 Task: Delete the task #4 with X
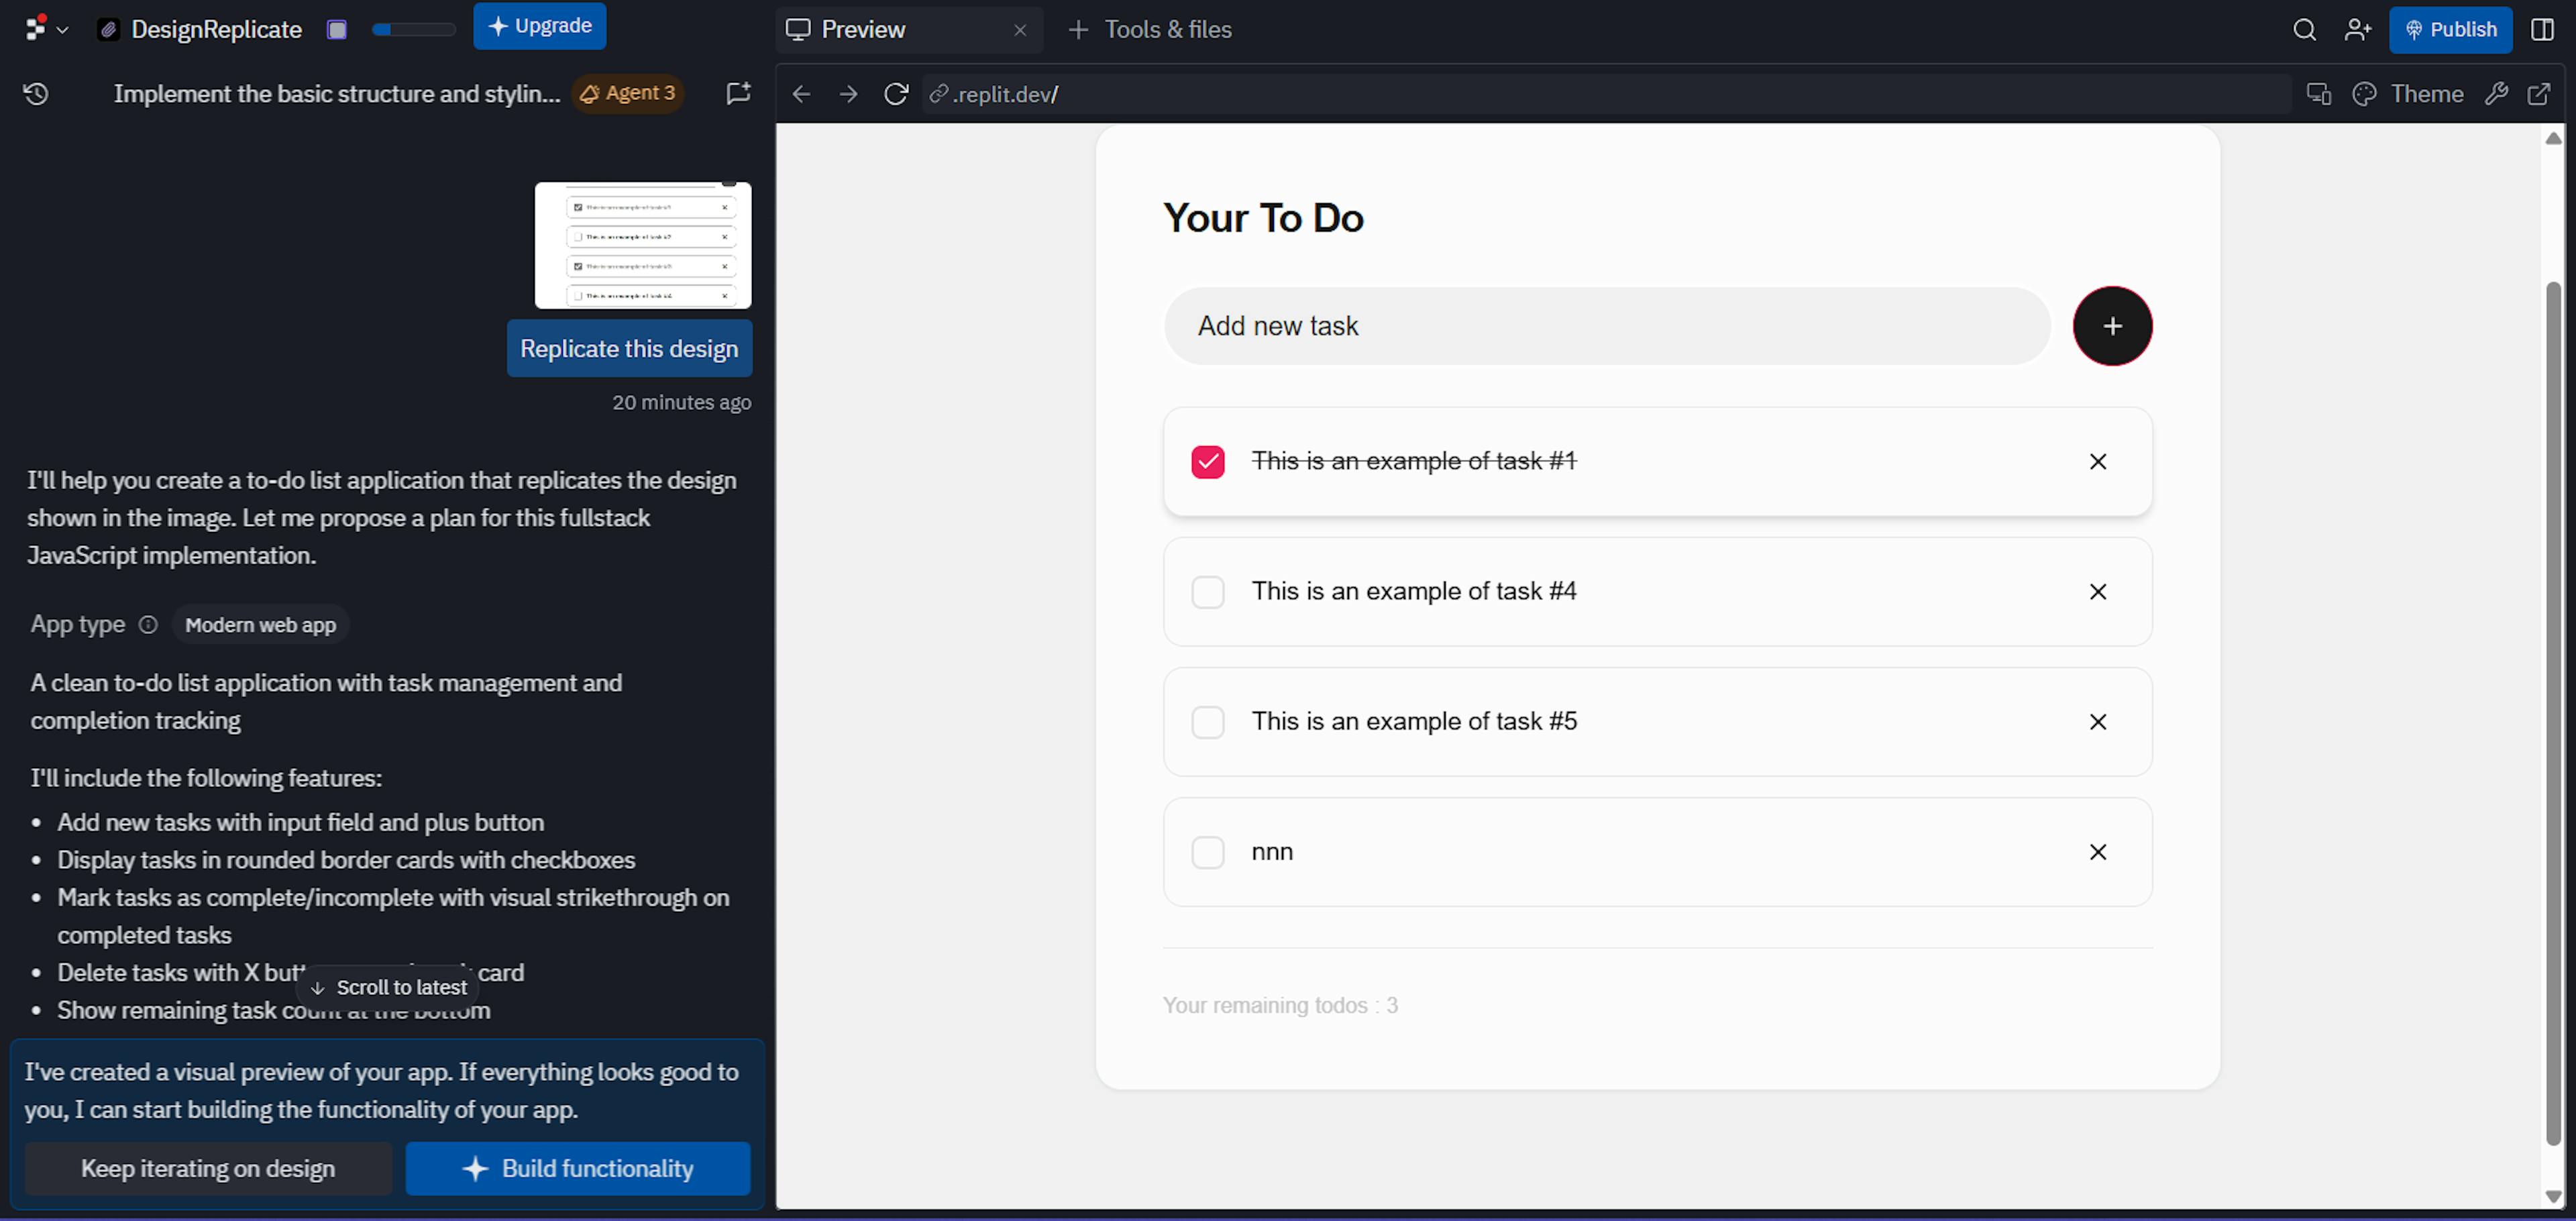coord(2097,592)
